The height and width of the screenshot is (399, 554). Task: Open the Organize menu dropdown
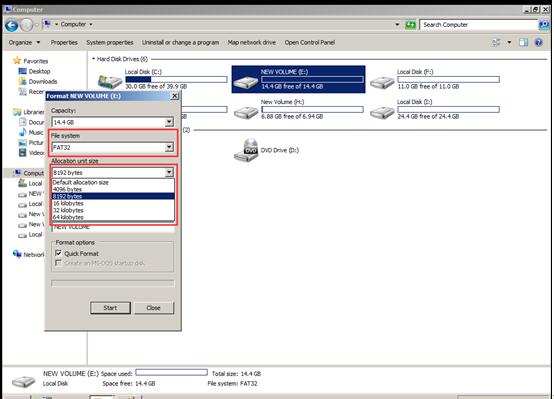click(24, 43)
